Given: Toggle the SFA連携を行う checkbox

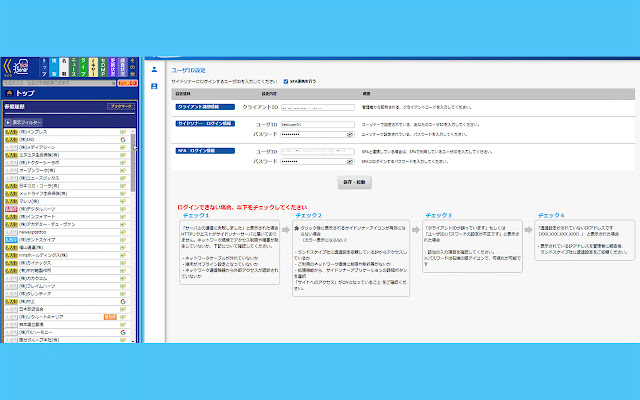Looking at the screenshot, I should tap(286, 82).
